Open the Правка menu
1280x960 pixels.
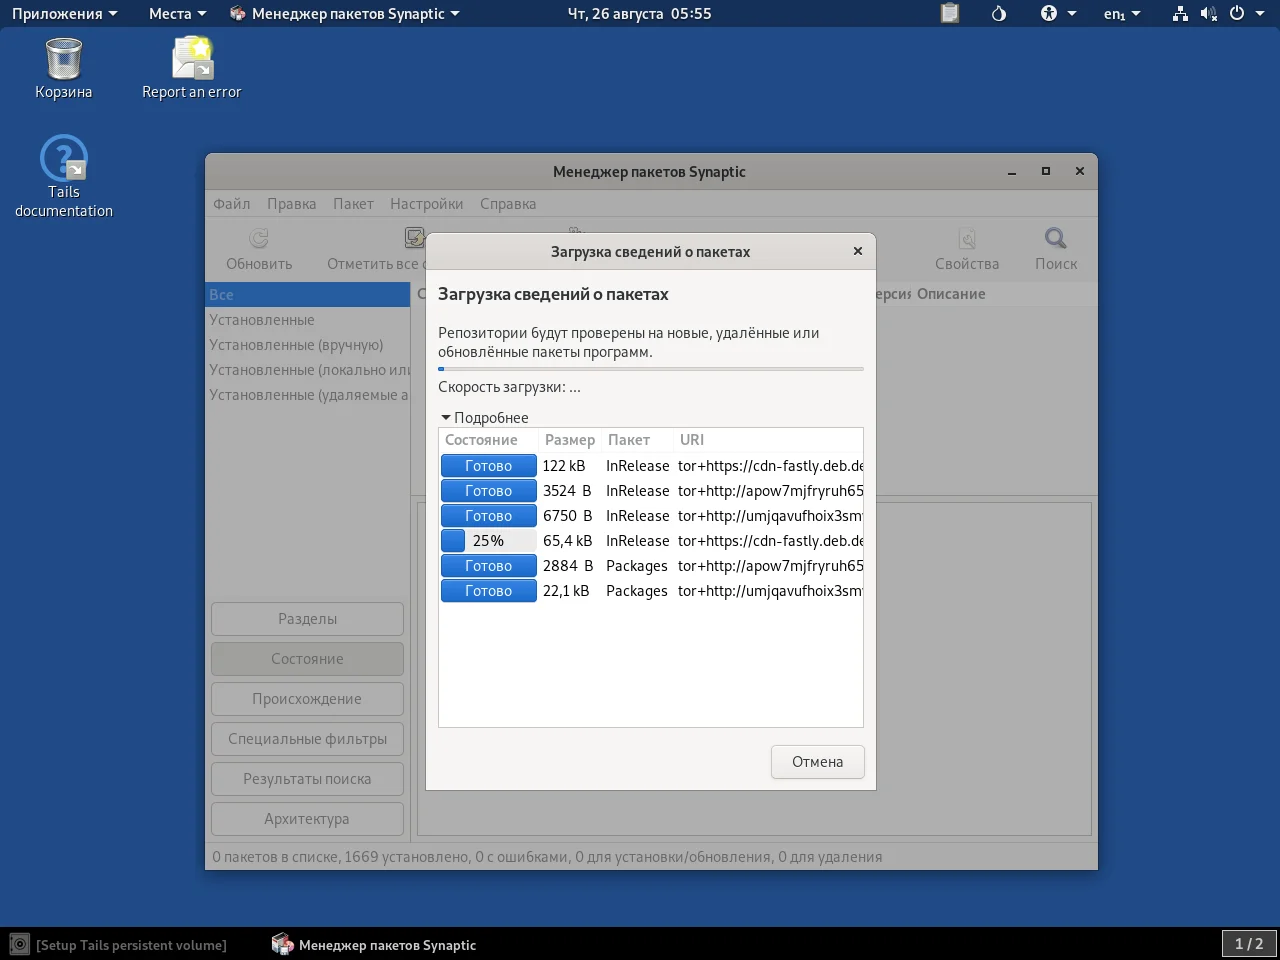(x=291, y=204)
